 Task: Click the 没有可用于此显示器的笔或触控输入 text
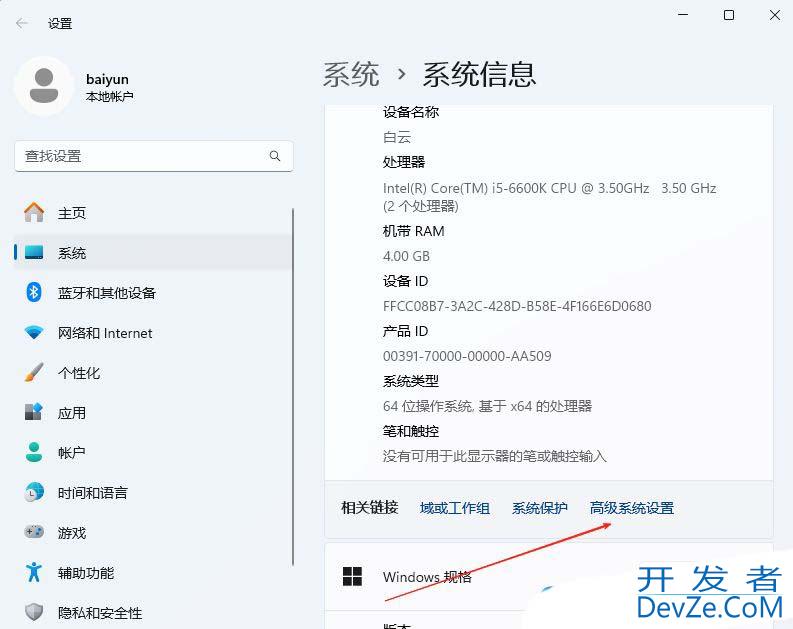pyautogui.click(x=494, y=456)
